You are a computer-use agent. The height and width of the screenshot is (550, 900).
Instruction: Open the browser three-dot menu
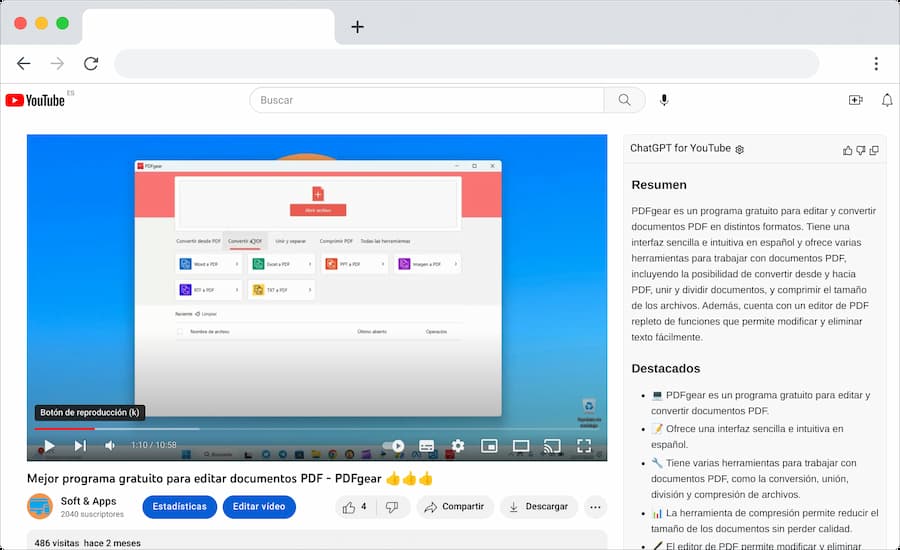click(x=876, y=63)
